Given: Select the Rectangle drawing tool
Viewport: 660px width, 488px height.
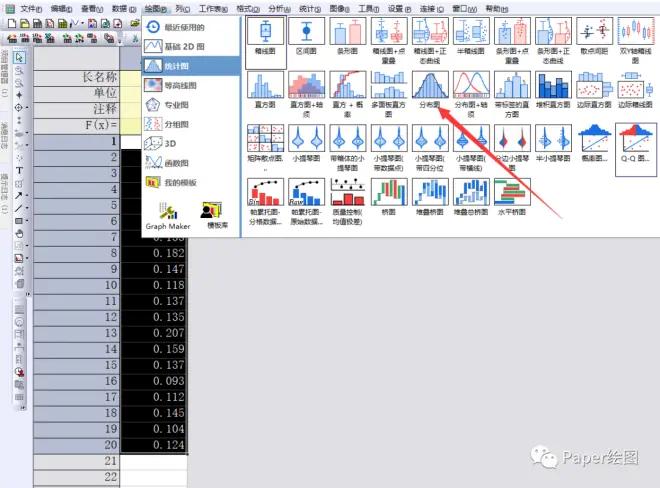Looking at the screenshot, I should click(19, 221).
